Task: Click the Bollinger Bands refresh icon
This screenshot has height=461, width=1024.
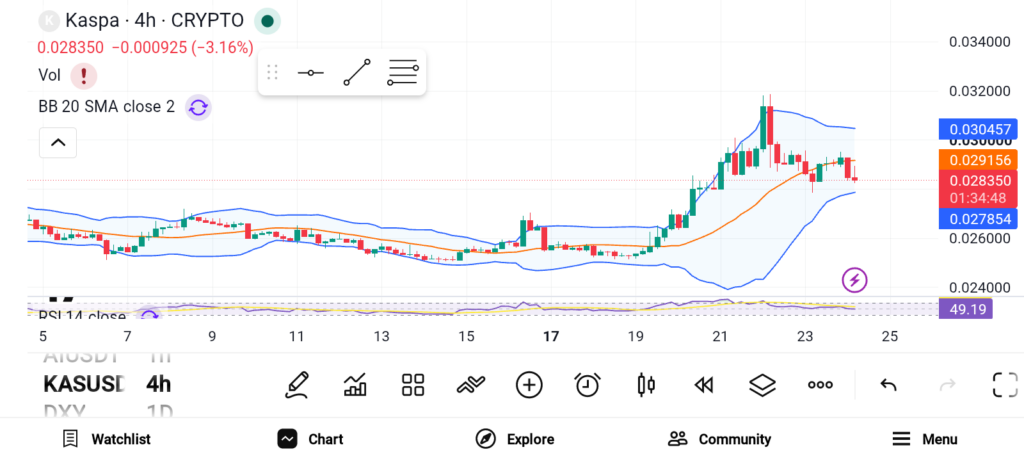Action: (x=198, y=107)
